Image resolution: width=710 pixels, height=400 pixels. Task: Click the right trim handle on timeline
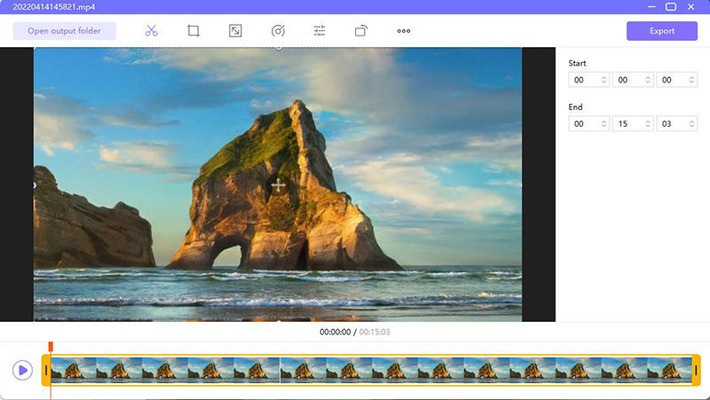[x=695, y=371]
